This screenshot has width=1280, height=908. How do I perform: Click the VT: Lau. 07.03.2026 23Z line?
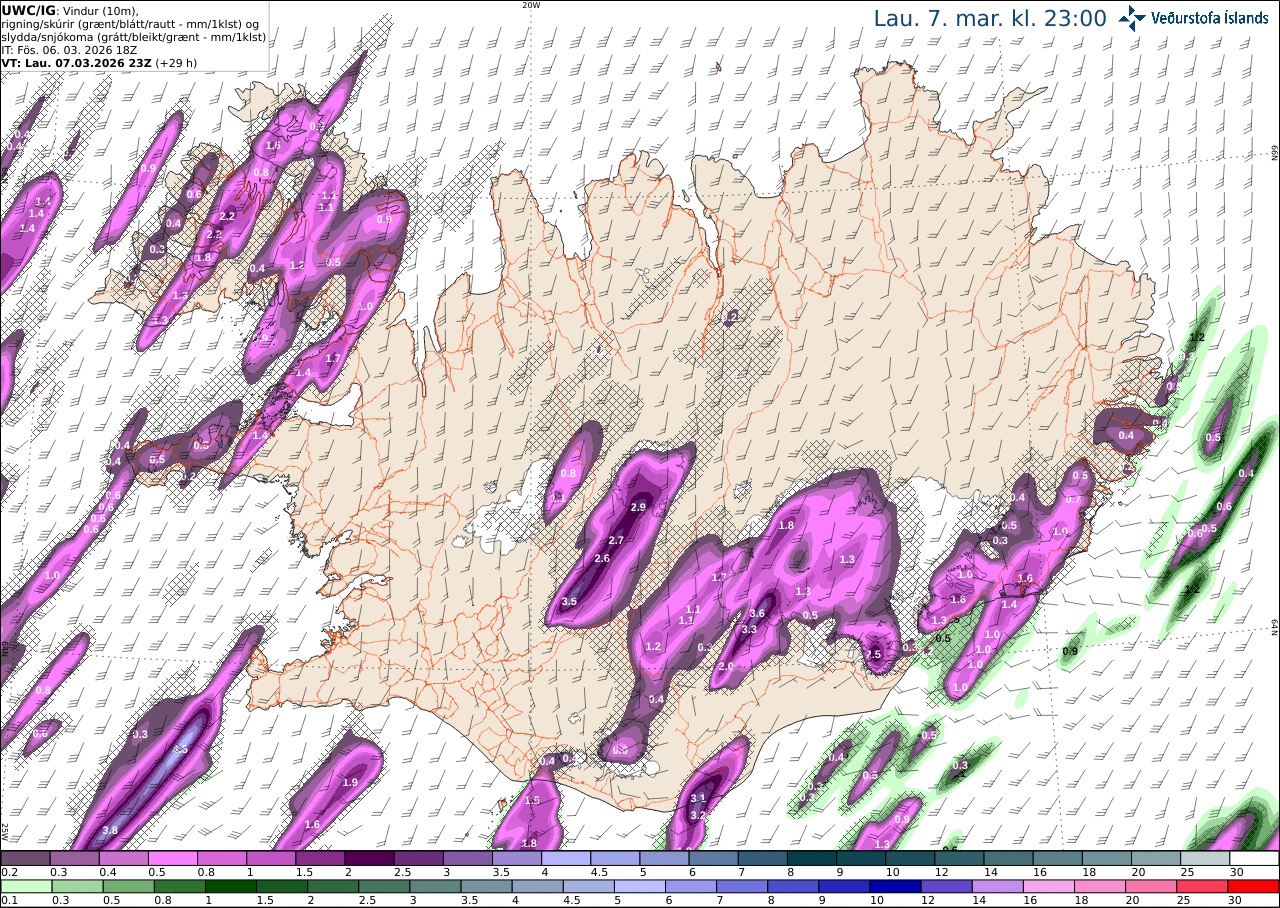coord(98,62)
